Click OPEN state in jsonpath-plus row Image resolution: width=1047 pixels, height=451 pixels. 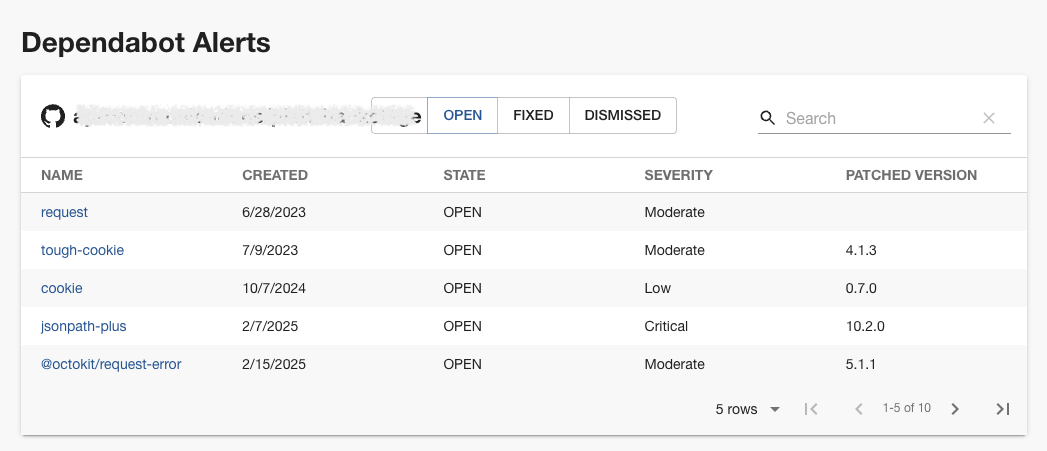[x=462, y=327]
